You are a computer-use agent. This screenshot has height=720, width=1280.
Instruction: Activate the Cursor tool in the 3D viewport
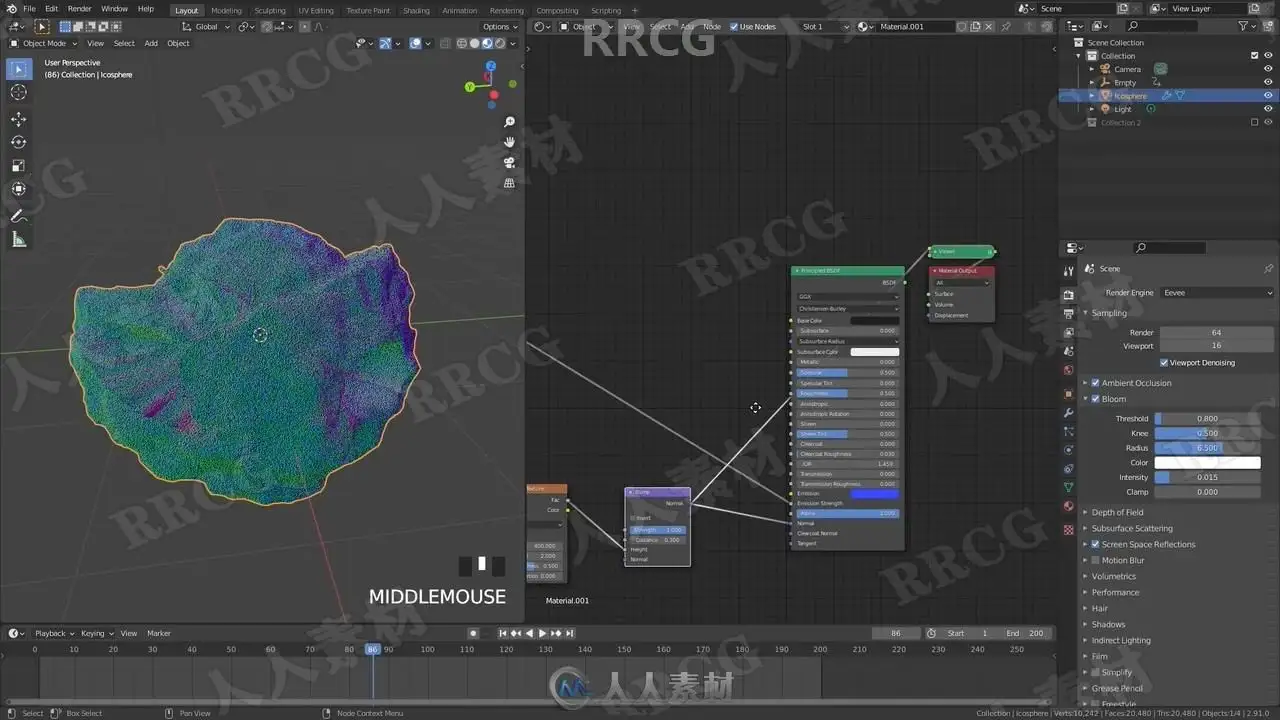pos(18,93)
